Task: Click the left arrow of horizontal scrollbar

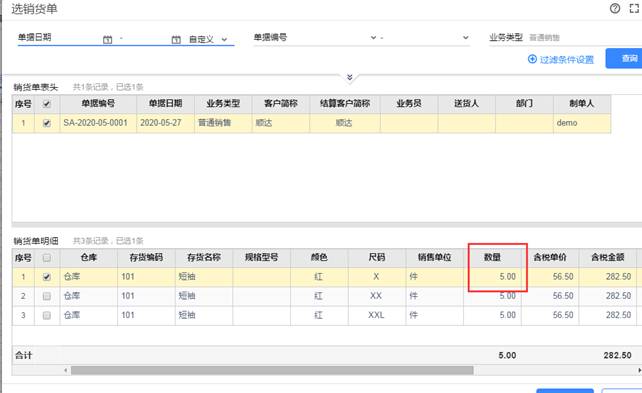Action: 66,370
